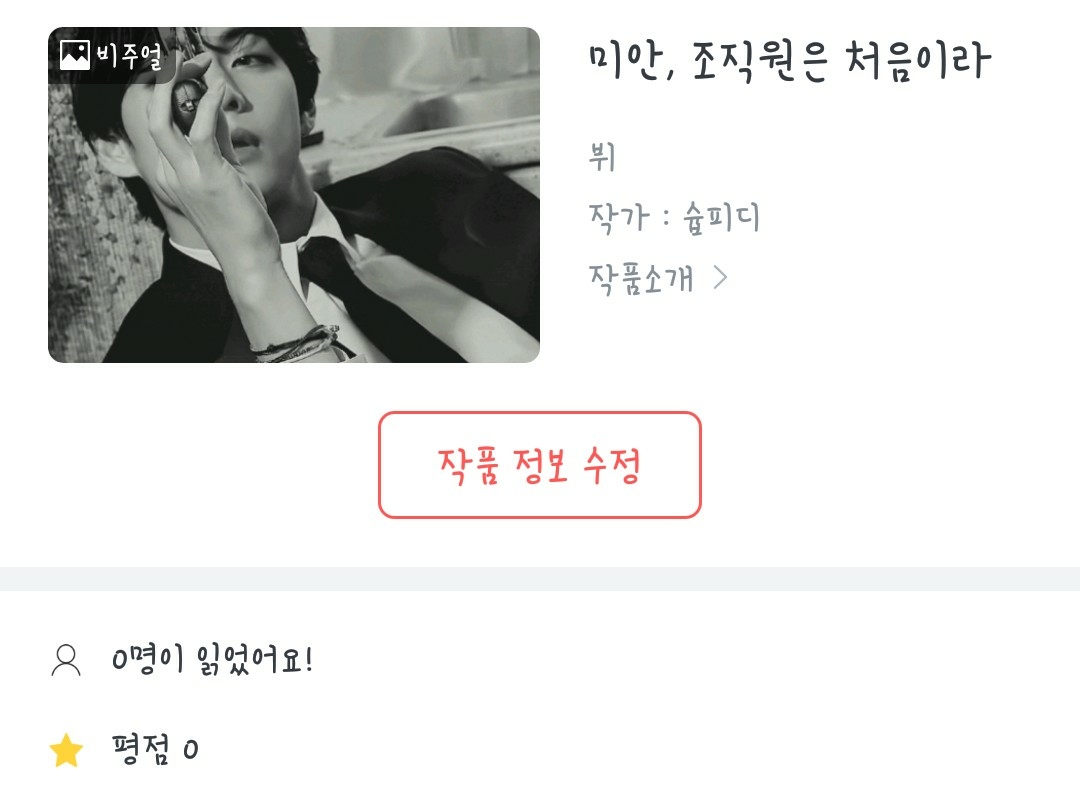Click the gray divider bar below the button

[x=540, y=579]
